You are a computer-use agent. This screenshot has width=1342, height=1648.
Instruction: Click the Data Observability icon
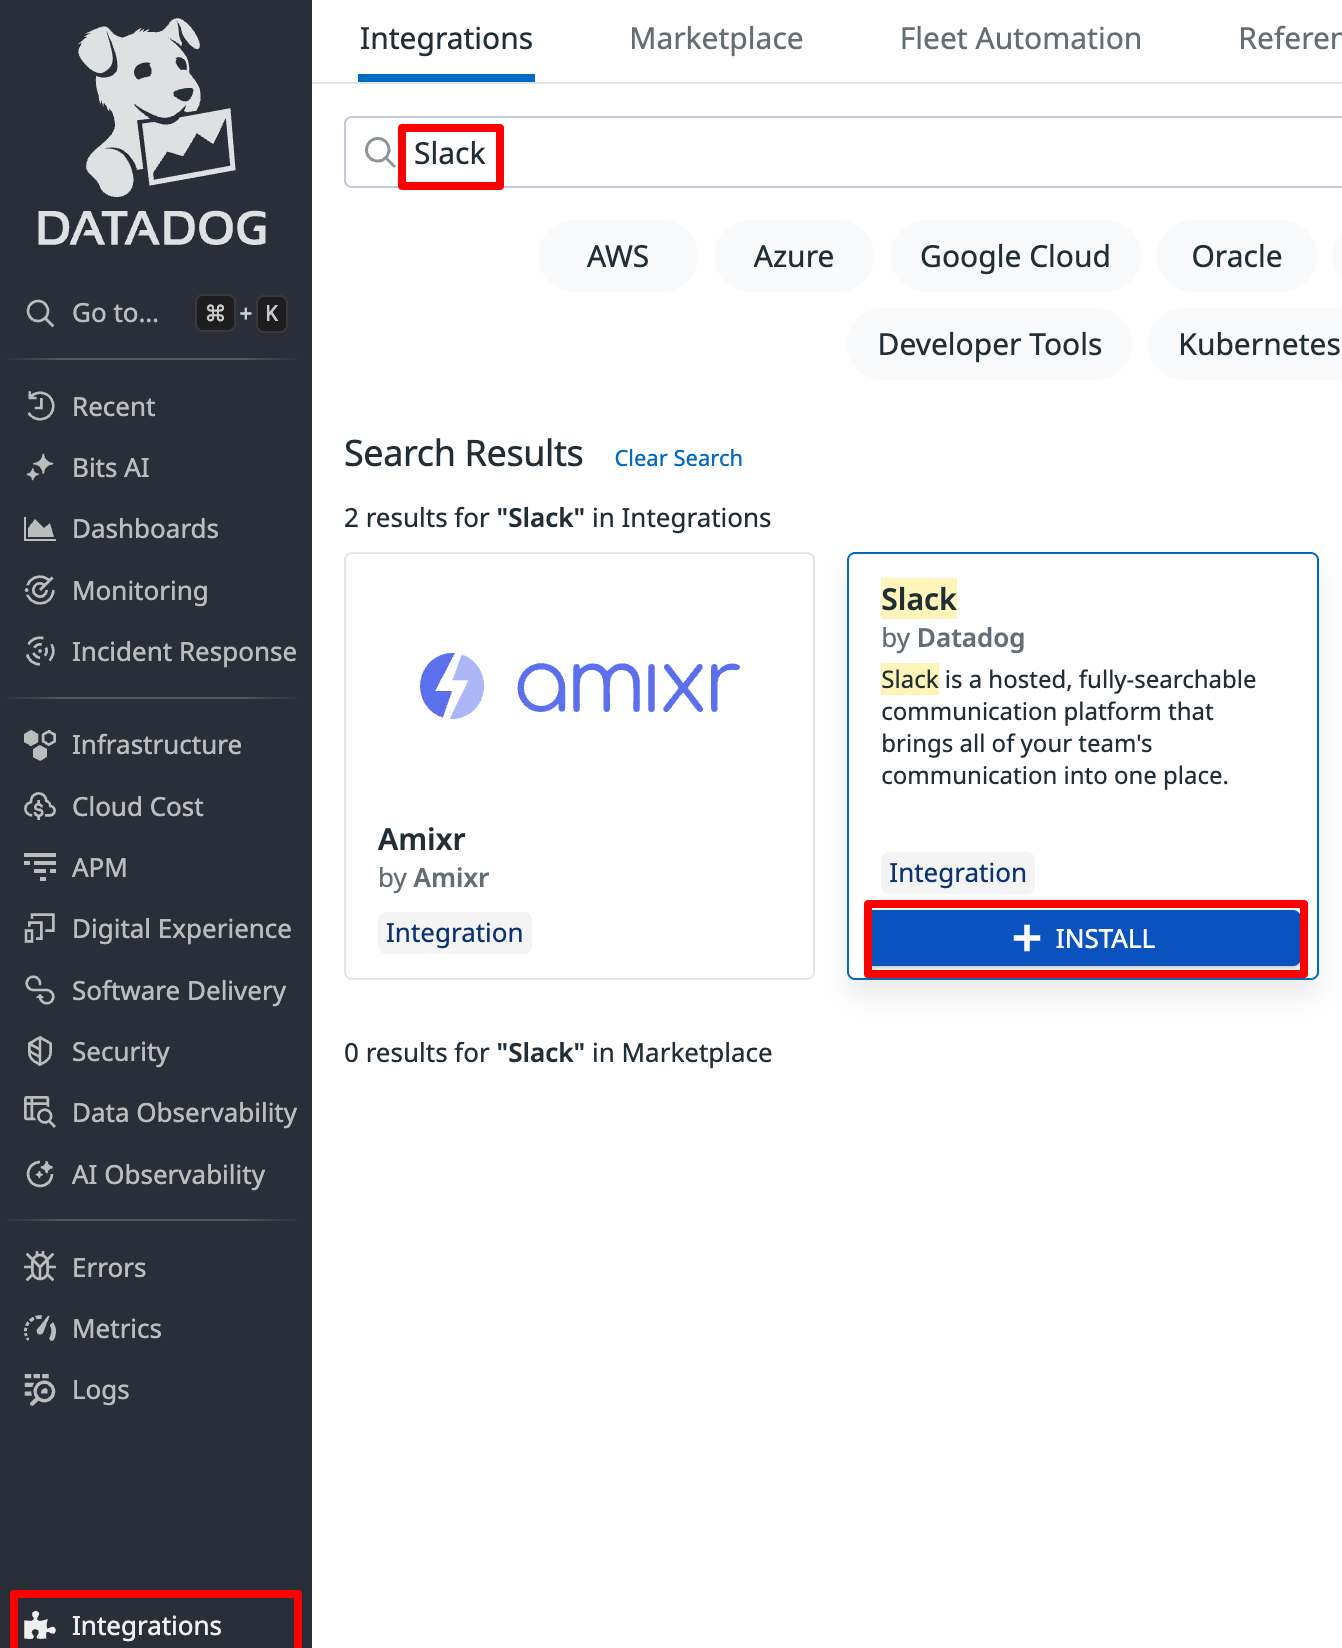coord(40,1112)
